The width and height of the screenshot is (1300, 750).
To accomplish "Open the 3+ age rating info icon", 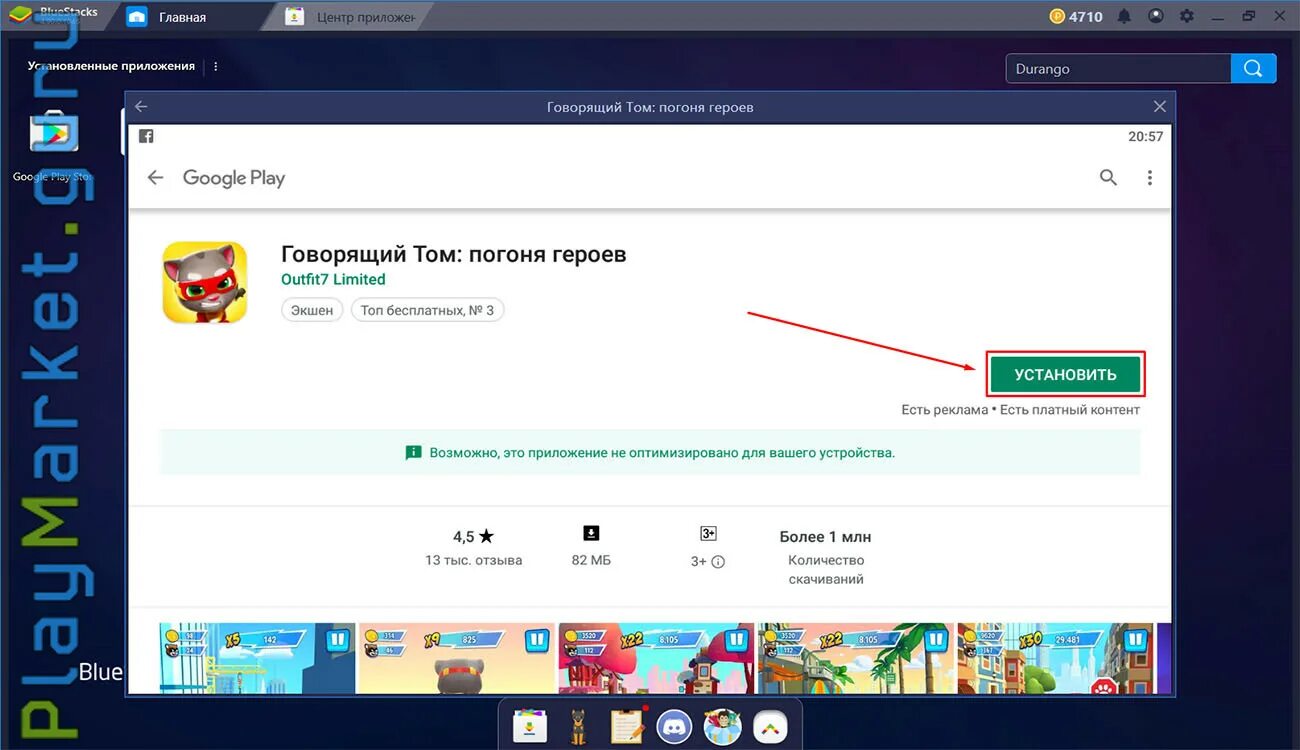I will tap(718, 561).
